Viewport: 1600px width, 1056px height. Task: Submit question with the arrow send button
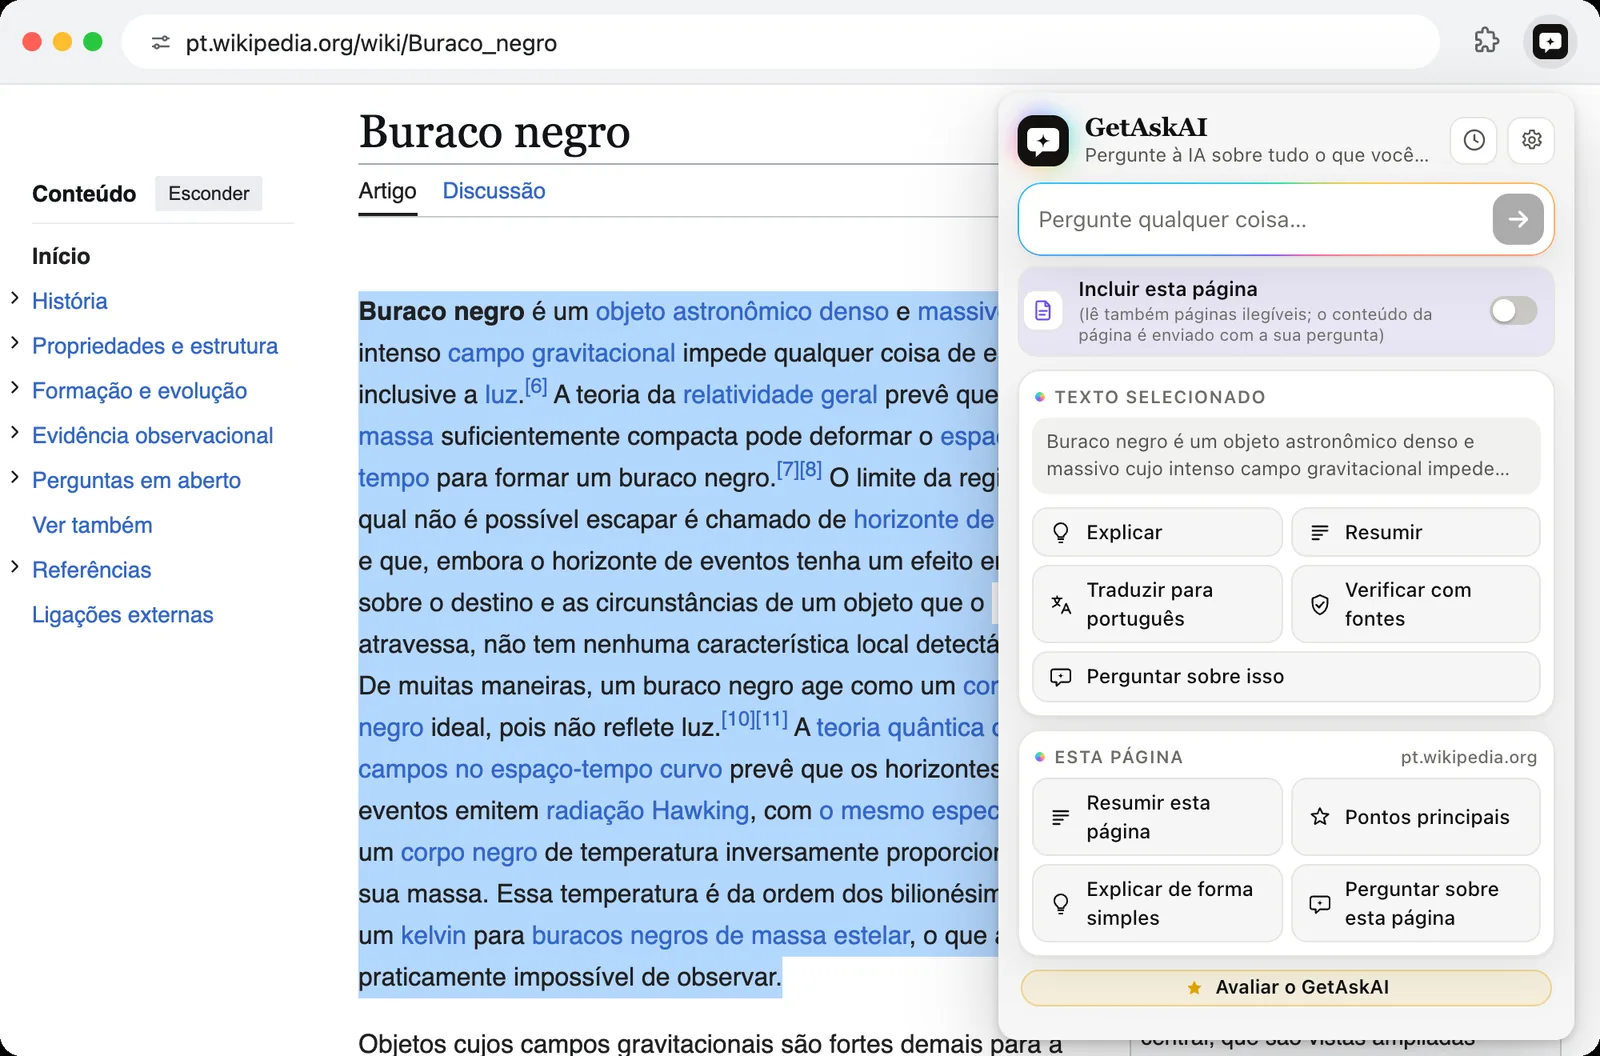pyautogui.click(x=1518, y=219)
